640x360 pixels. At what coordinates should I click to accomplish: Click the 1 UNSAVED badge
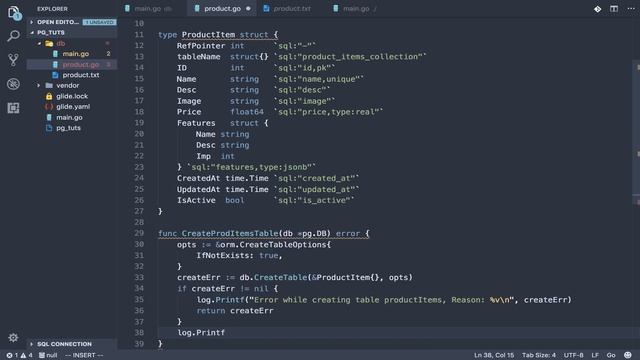point(99,22)
